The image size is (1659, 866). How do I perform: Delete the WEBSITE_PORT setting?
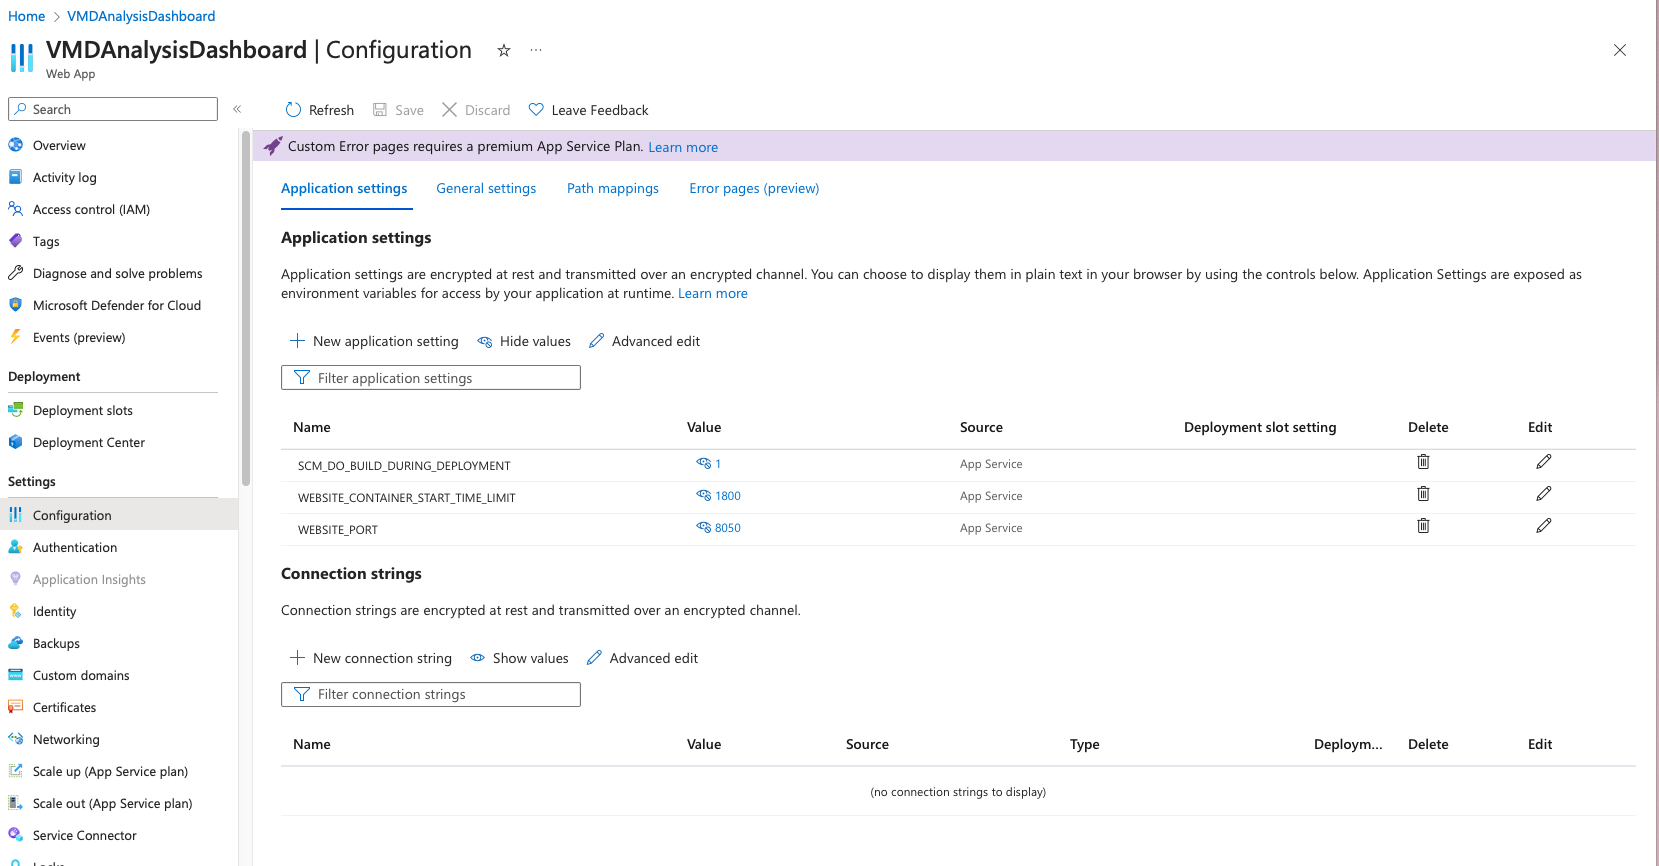(1423, 525)
